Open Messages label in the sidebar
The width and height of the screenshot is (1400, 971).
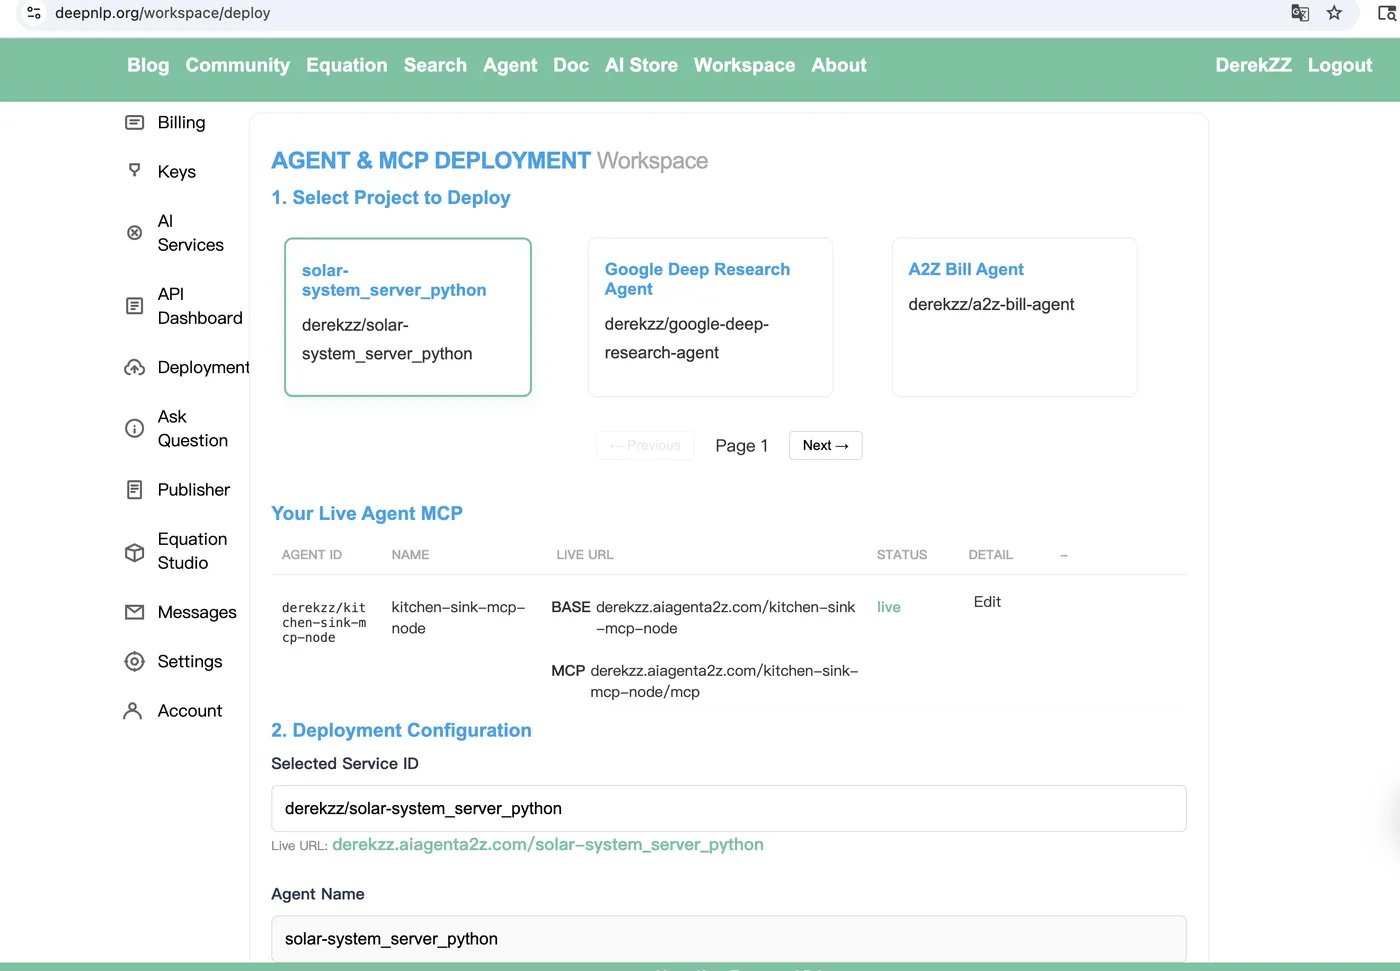click(x=197, y=612)
